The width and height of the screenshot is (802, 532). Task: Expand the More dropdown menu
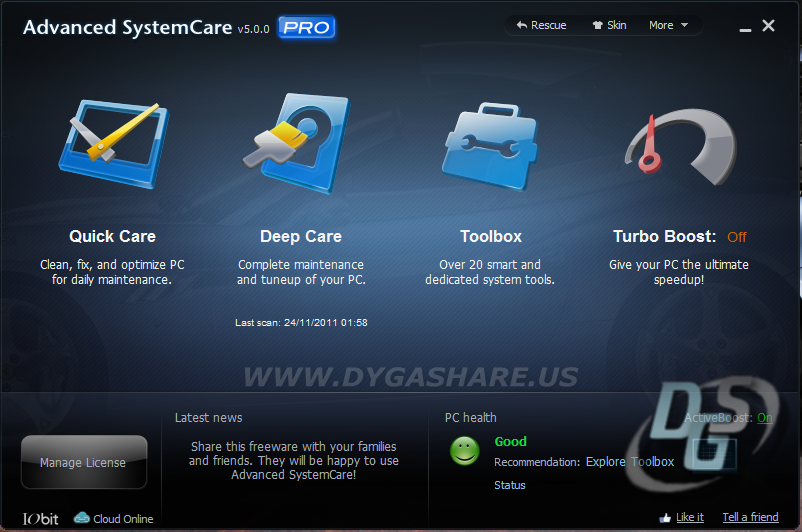click(x=669, y=25)
